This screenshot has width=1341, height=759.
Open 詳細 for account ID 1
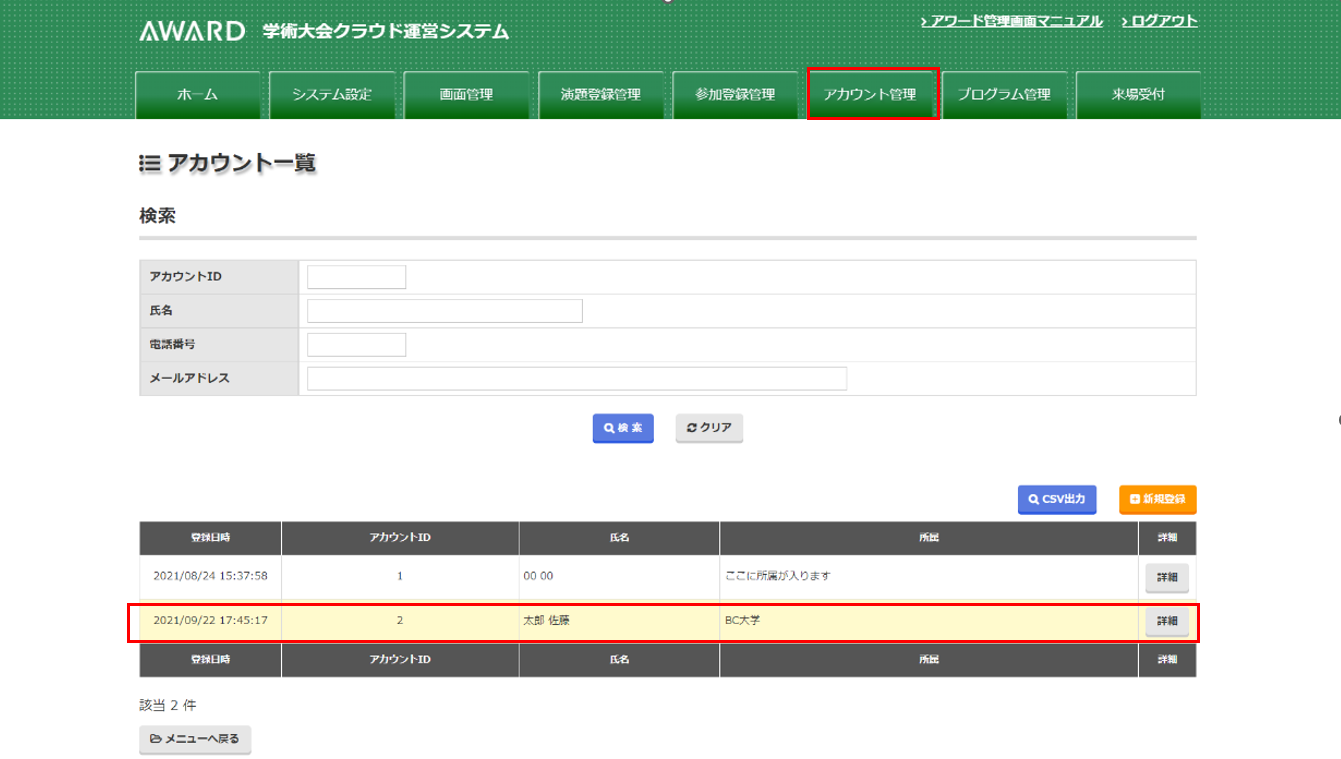point(1166,577)
